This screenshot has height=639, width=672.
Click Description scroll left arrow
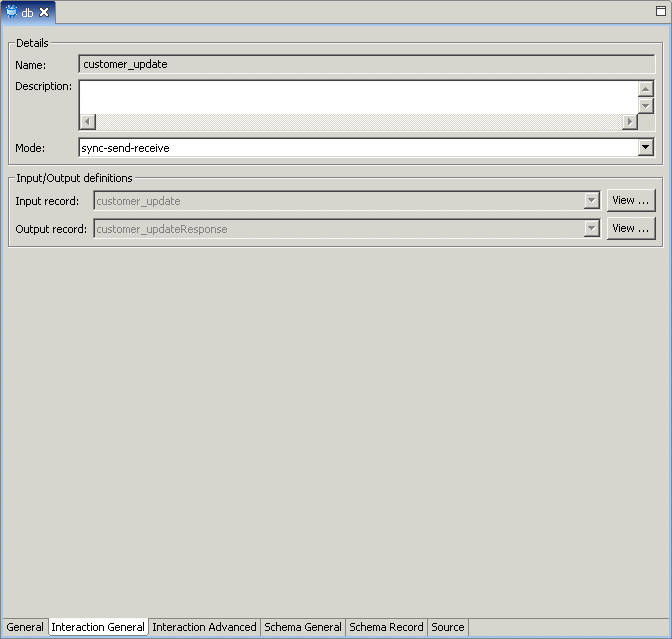87,122
